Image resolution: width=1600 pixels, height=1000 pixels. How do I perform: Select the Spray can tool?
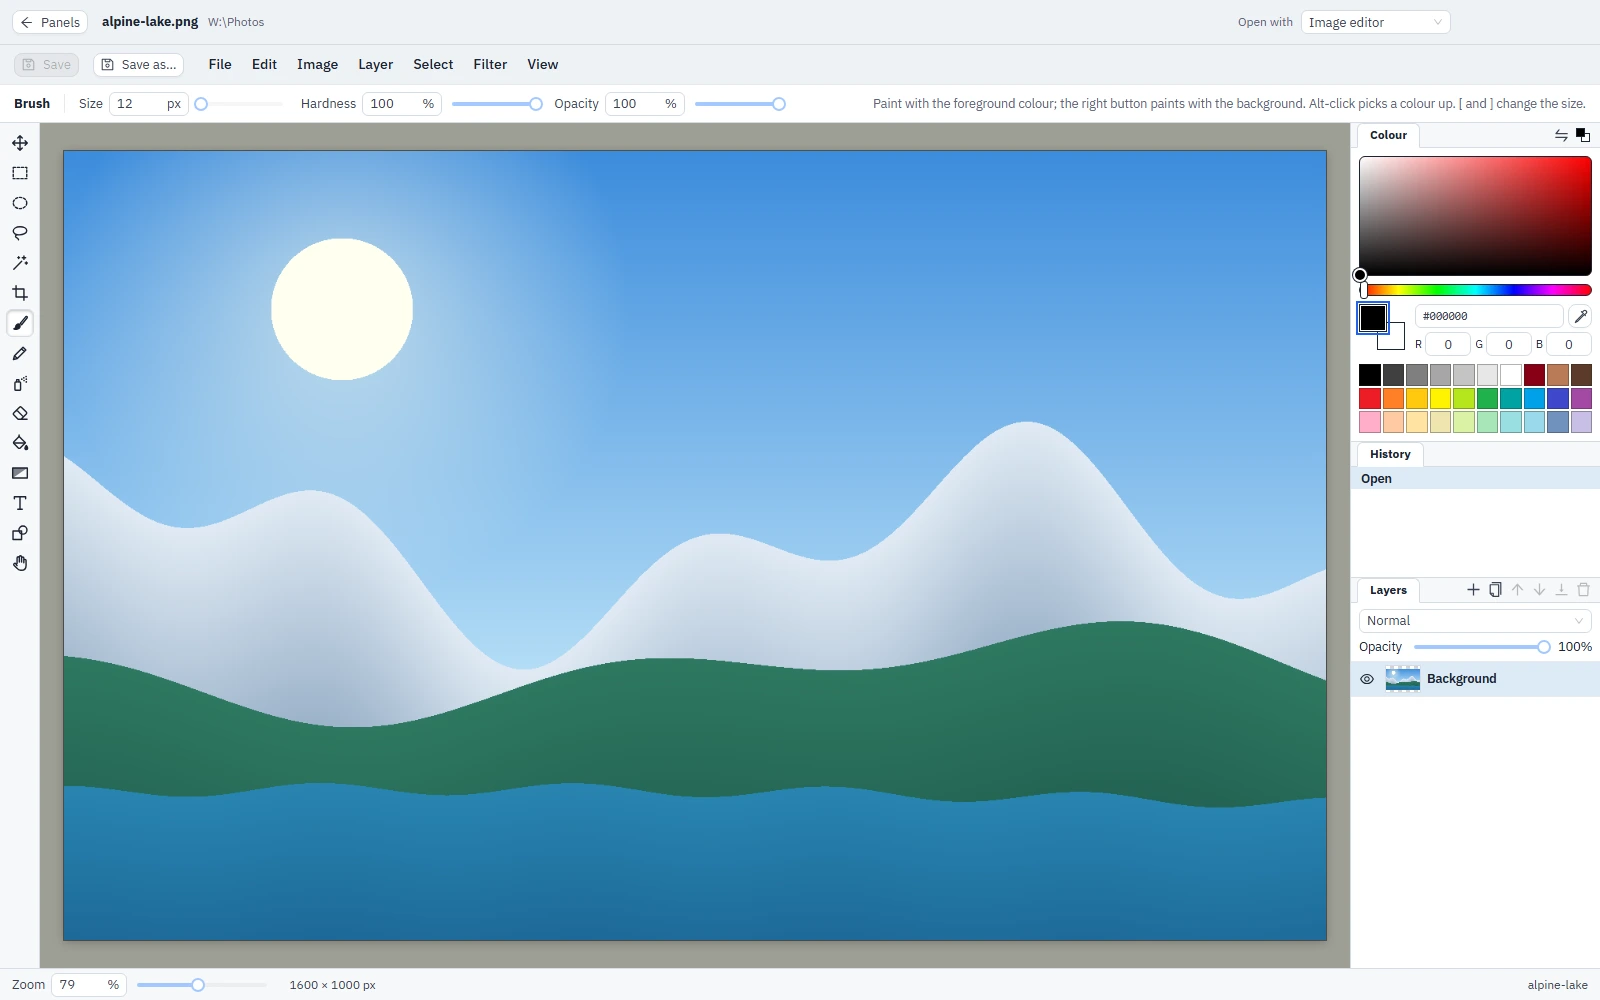click(20, 383)
